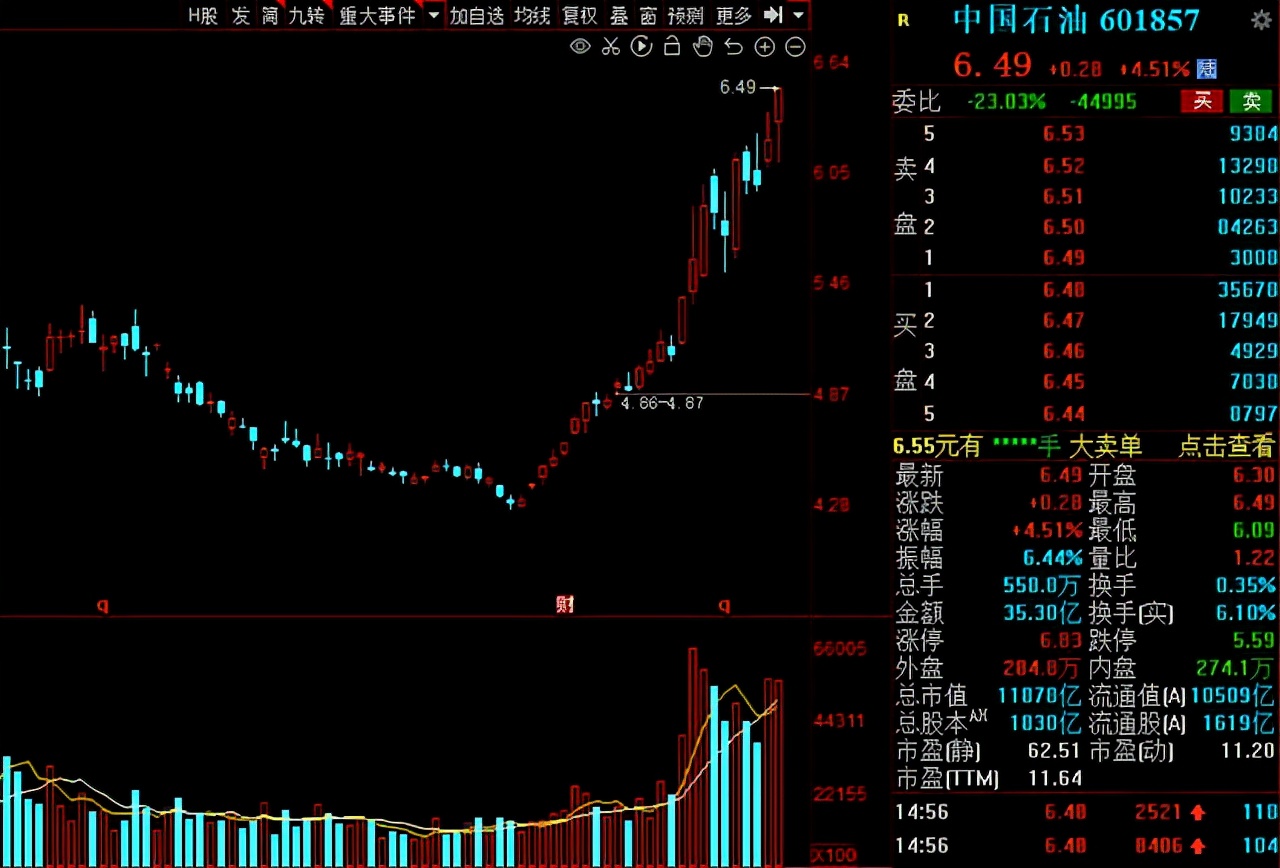Select the hand pan tool icon
Image resolution: width=1280 pixels, height=868 pixels.
coord(703,46)
